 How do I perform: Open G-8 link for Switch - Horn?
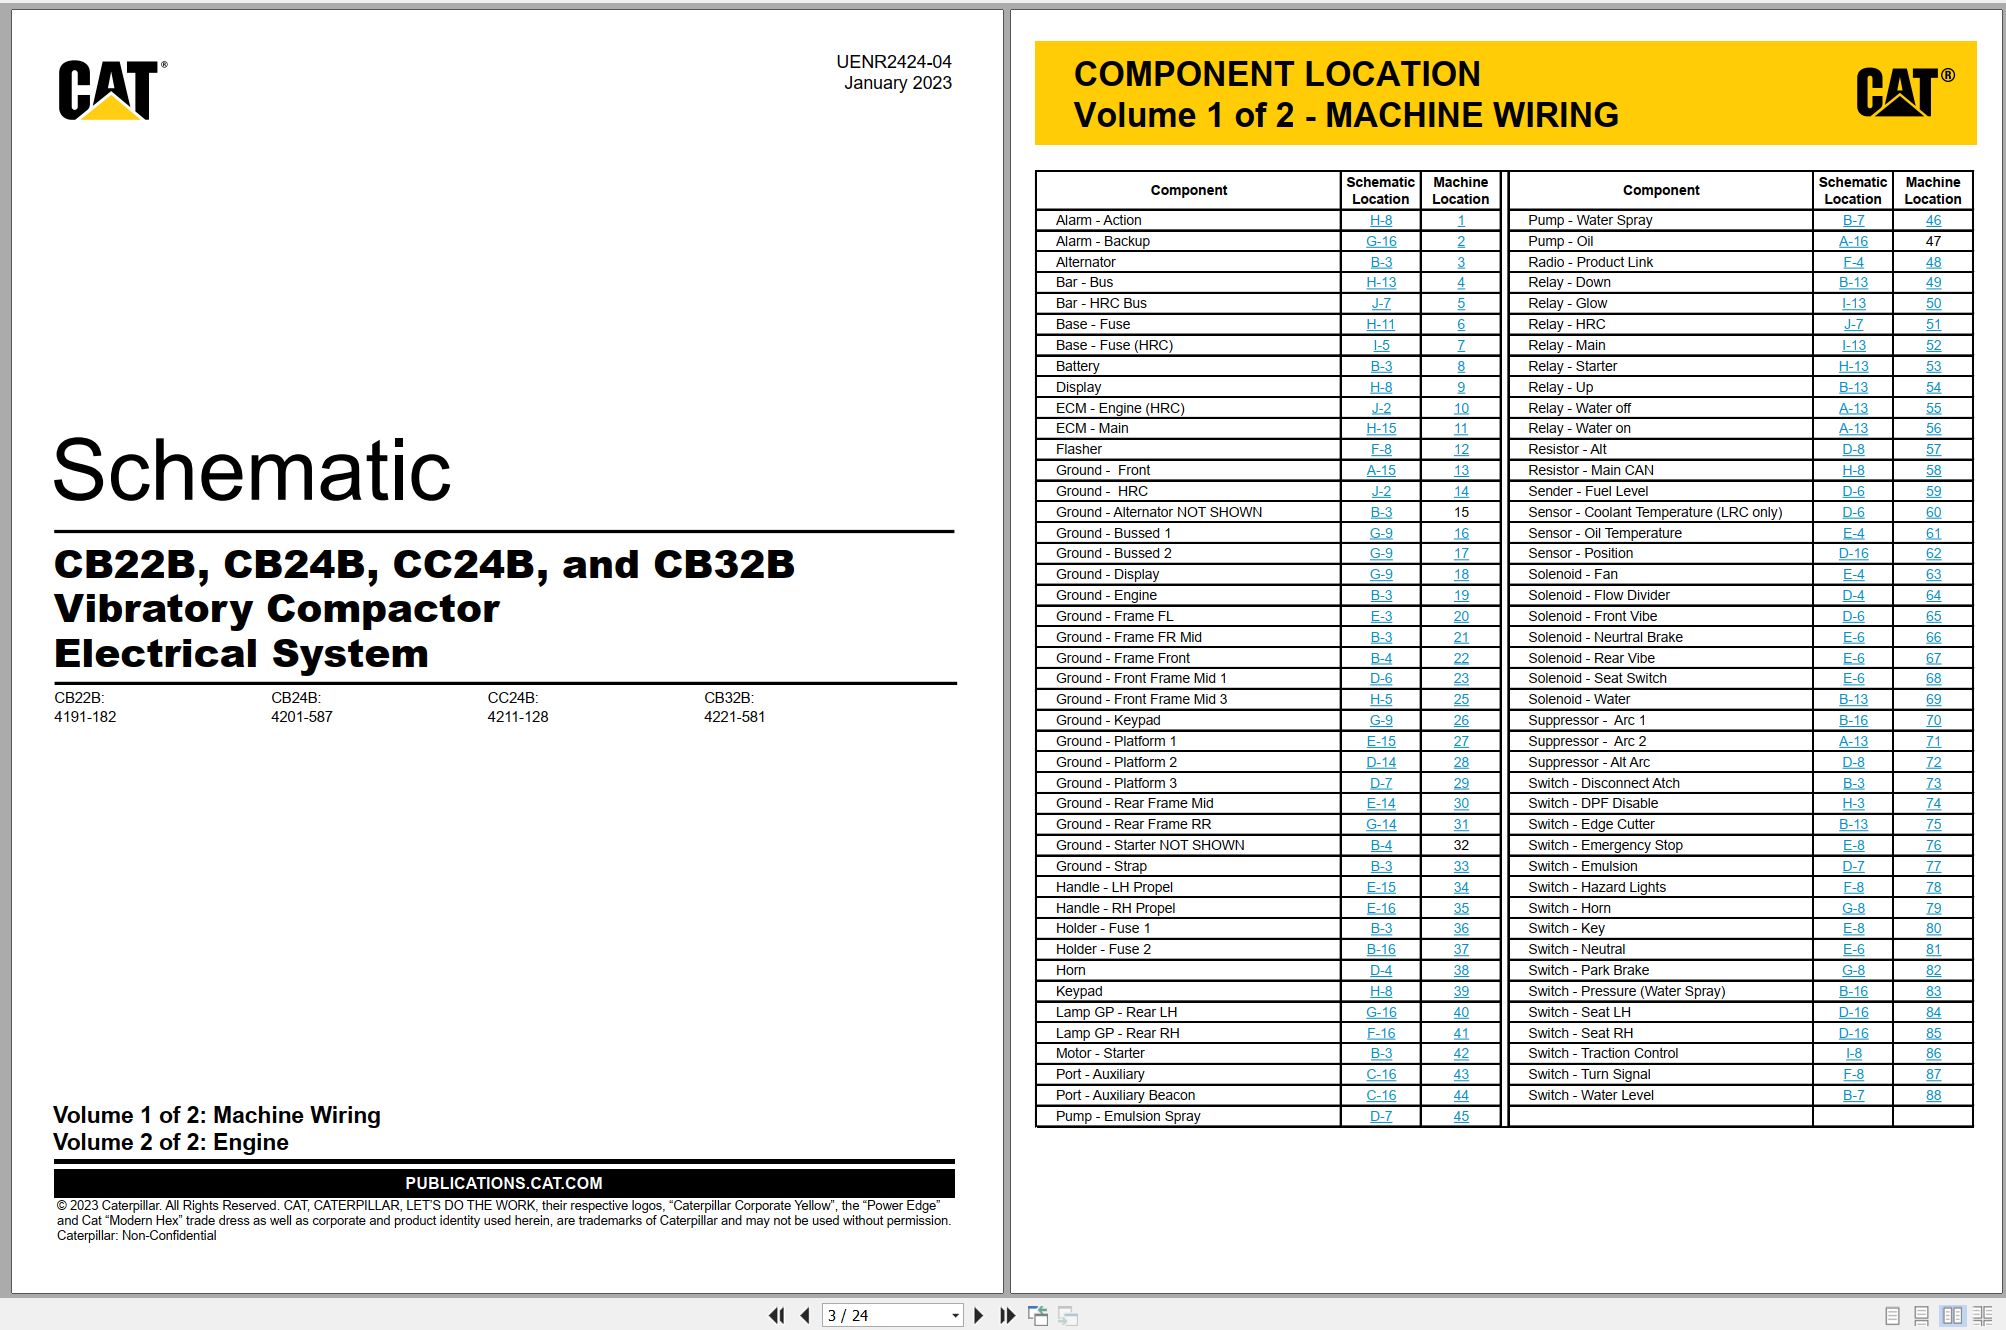pos(1853,909)
